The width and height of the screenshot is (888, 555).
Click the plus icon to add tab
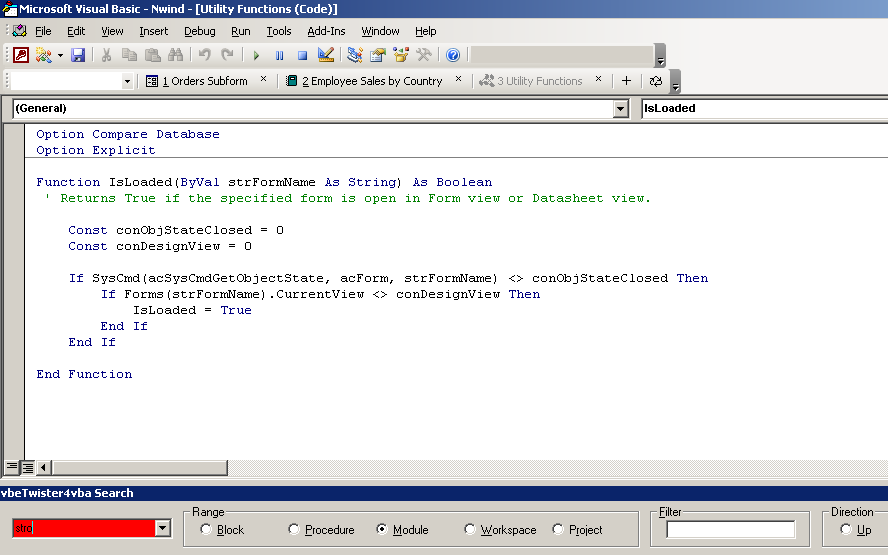626,81
